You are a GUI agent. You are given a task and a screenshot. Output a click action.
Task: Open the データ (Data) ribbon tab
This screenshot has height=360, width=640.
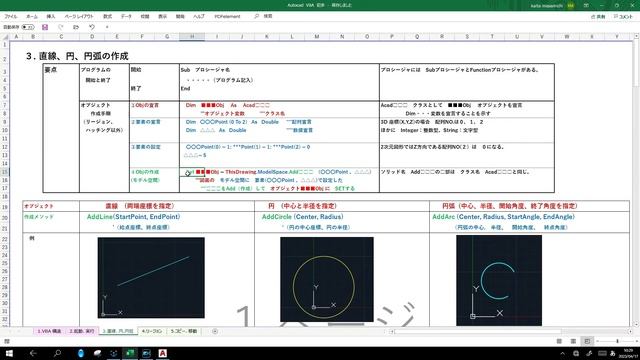(x=126, y=16)
